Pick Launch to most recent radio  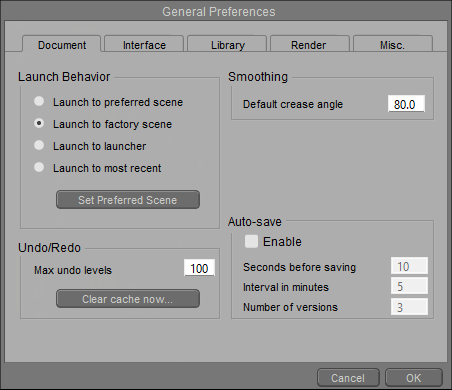[x=39, y=167]
